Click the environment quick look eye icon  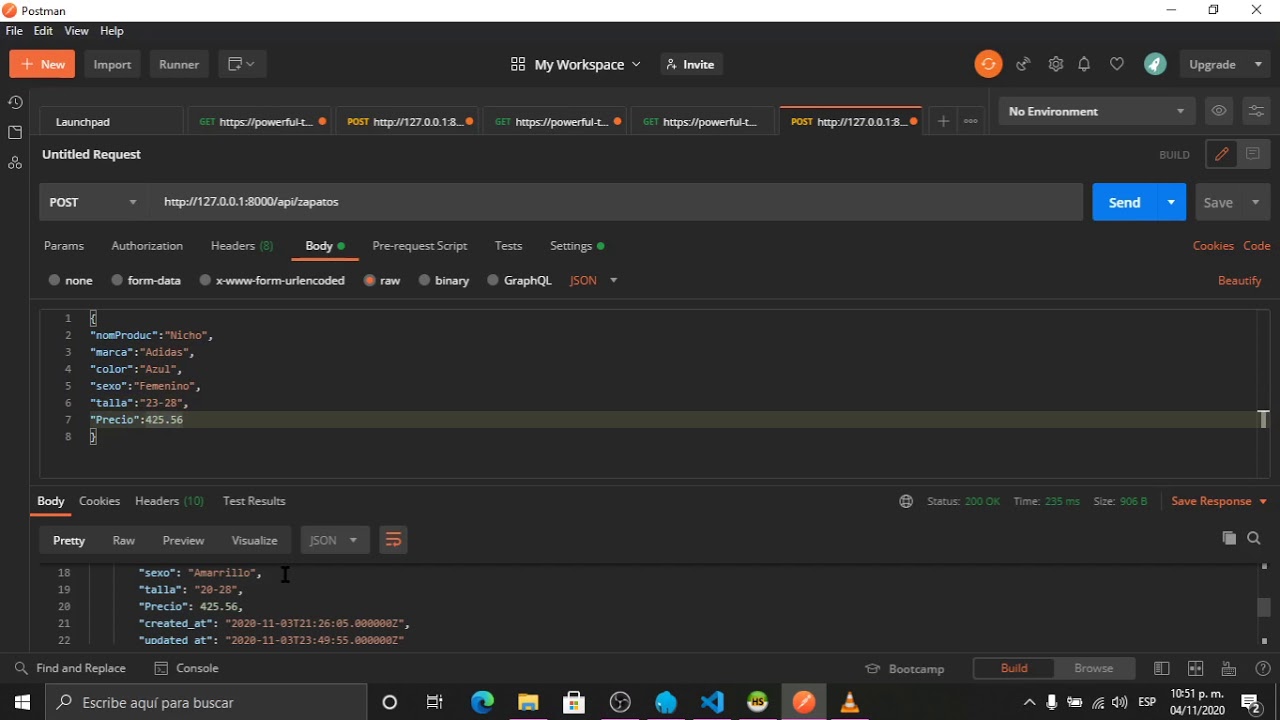[x=1218, y=111]
